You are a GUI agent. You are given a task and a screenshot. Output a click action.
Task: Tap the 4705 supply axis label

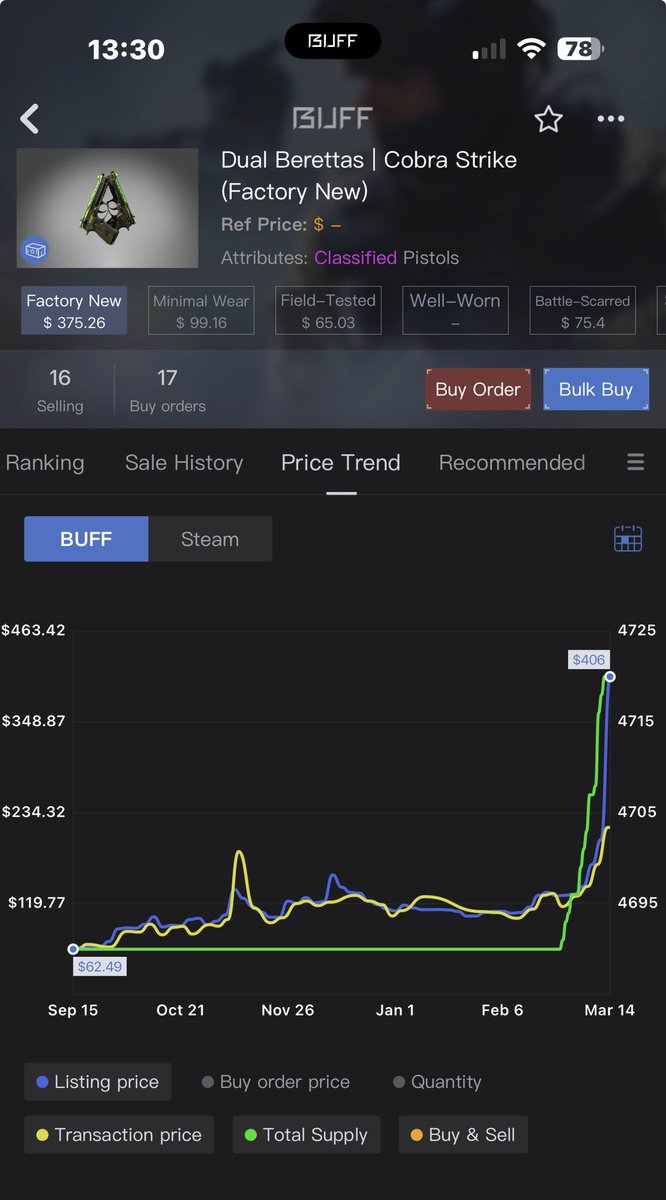point(638,811)
